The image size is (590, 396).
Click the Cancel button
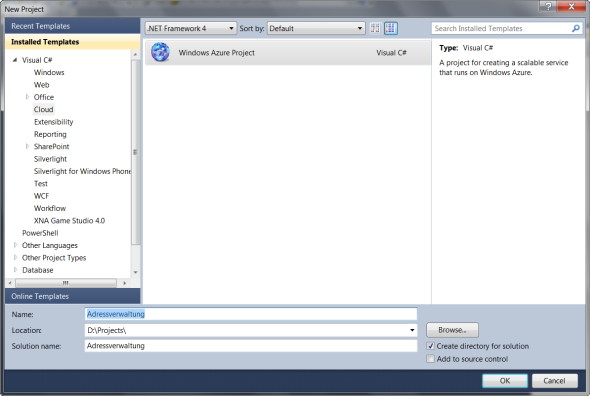pos(555,381)
